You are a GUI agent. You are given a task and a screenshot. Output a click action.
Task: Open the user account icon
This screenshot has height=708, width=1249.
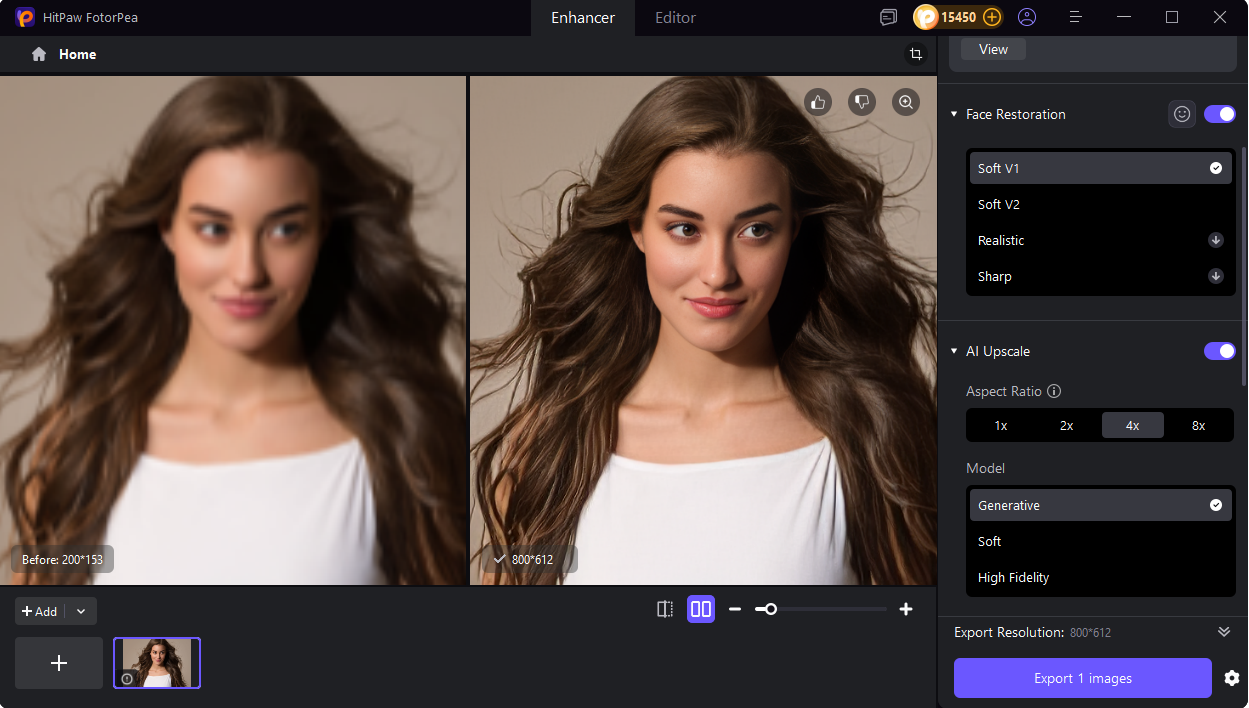[1027, 17]
